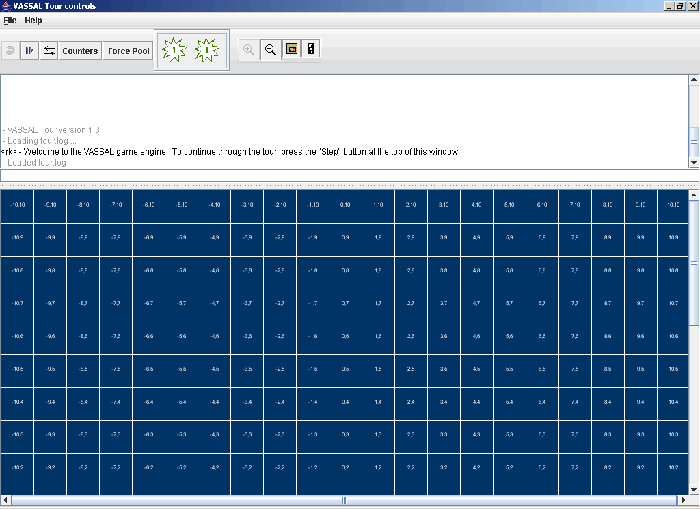Select map cell labeled -10,10
Viewport: 700px width, 509px height.
pyautogui.click(x=17, y=205)
